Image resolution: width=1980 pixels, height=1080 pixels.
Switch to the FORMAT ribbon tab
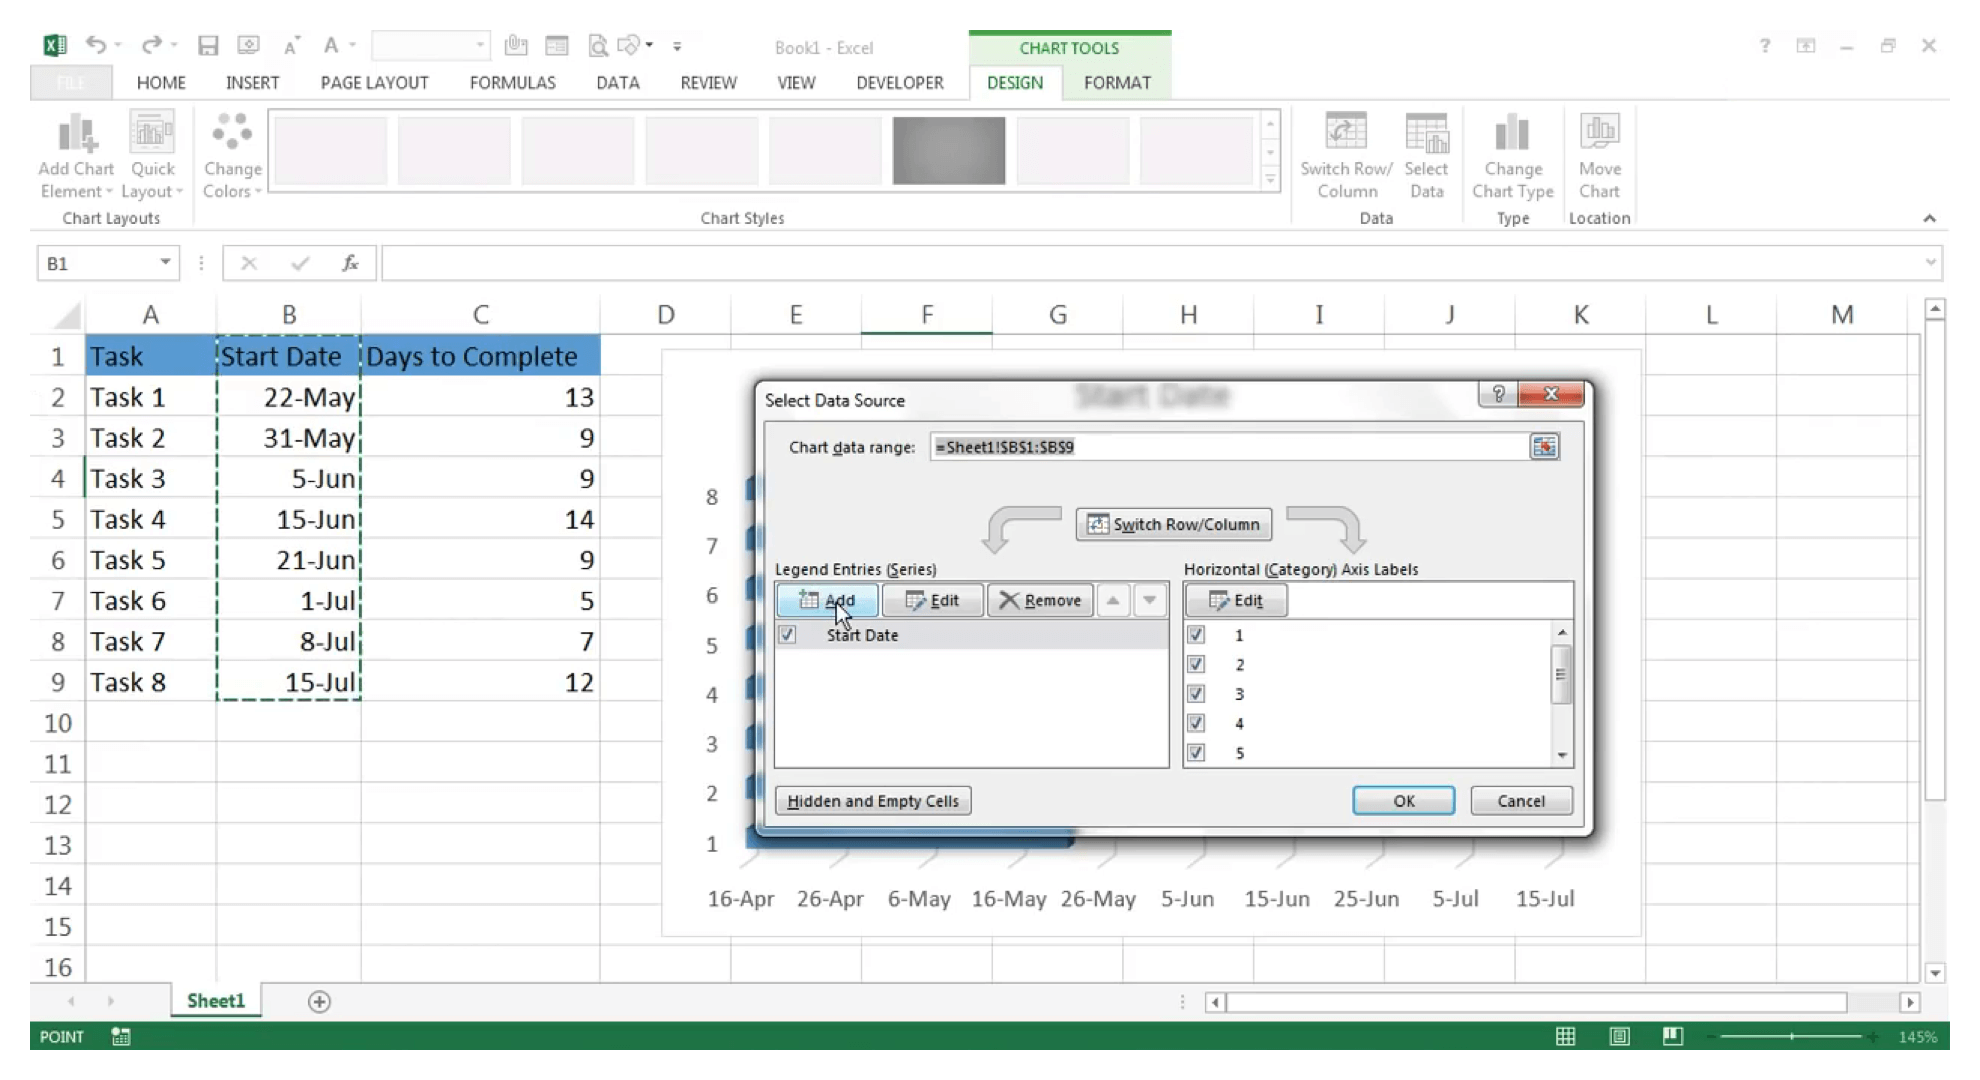pos(1117,82)
